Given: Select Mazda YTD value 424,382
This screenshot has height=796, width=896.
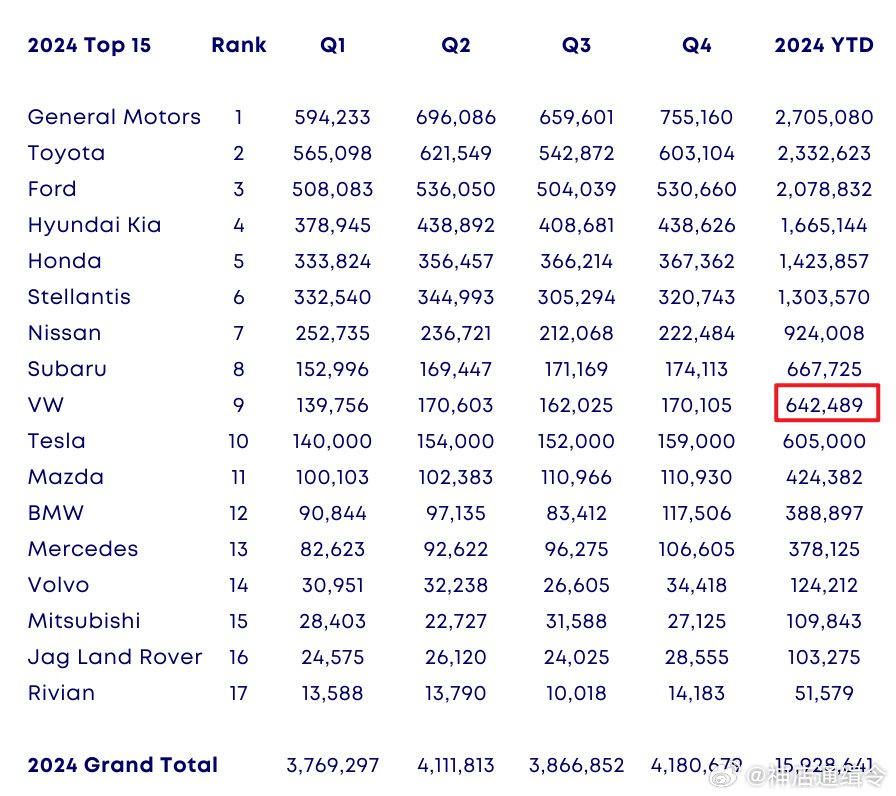Looking at the screenshot, I should [824, 478].
